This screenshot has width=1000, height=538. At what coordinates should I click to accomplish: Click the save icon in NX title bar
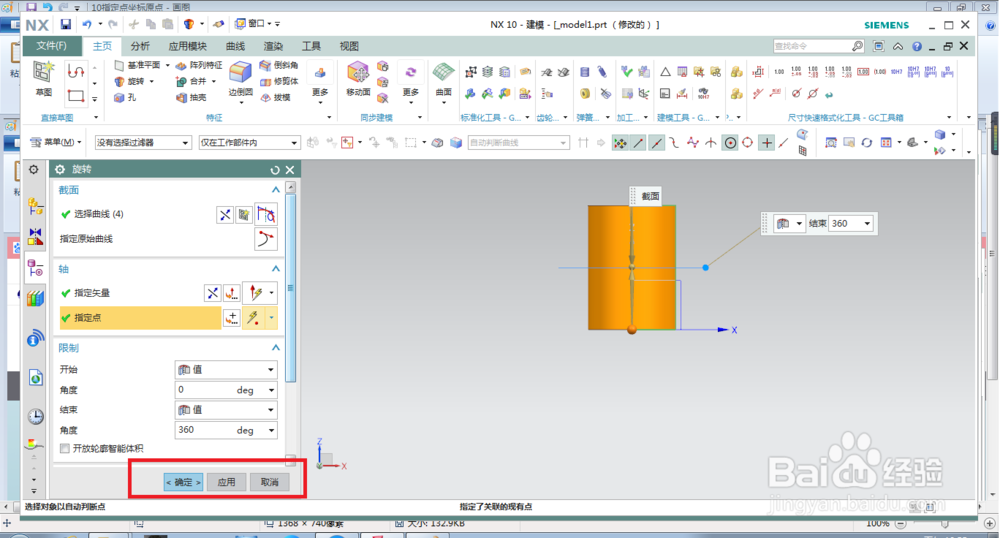[x=66, y=24]
